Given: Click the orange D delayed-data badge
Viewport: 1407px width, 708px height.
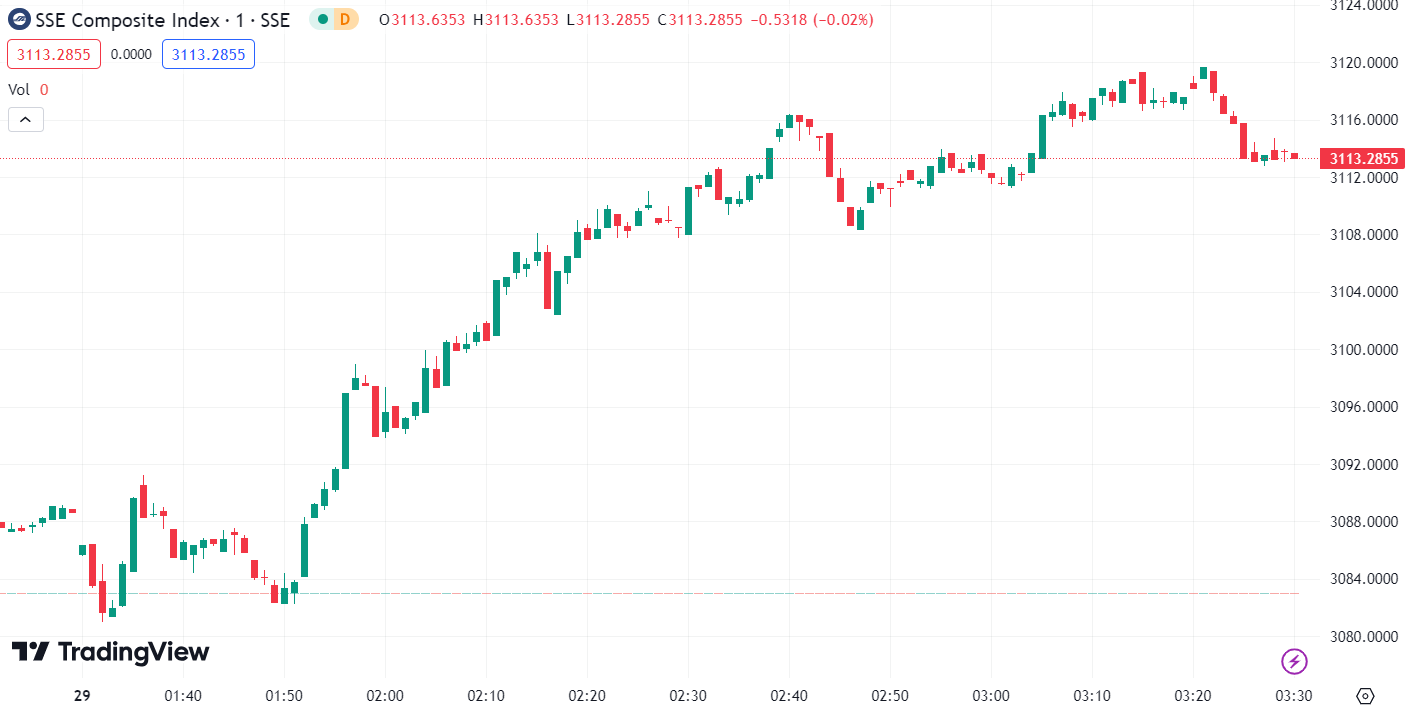Looking at the screenshot, I should tap(345, 19).
